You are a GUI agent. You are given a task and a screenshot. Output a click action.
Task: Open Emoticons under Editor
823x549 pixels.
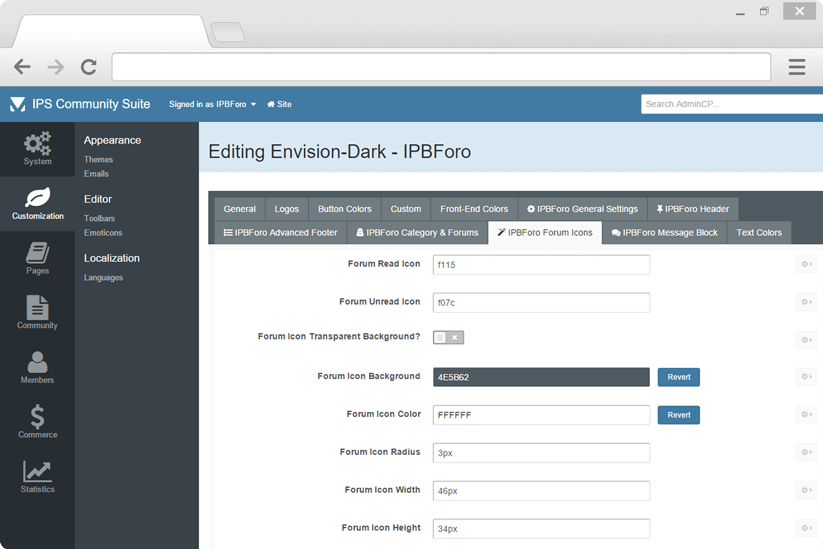tap(103, 233)
